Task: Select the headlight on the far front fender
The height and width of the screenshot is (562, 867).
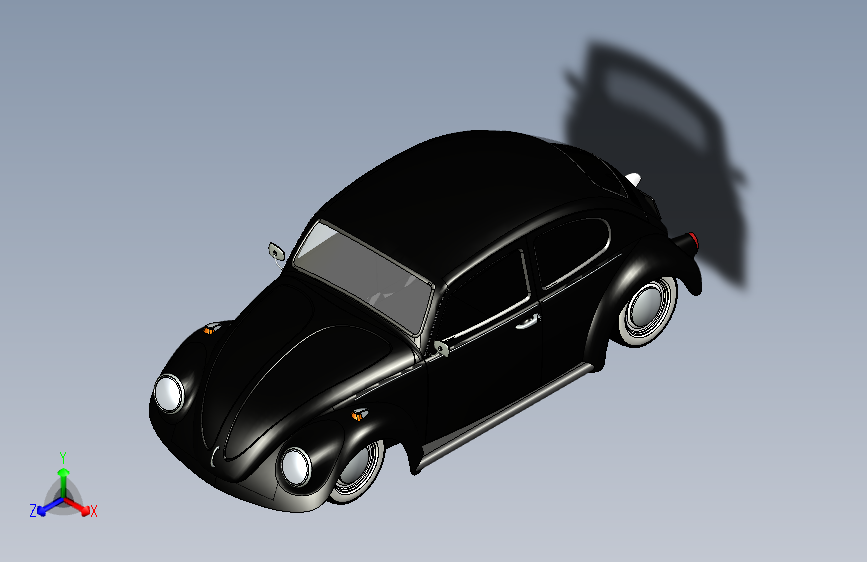Action: 169,393
